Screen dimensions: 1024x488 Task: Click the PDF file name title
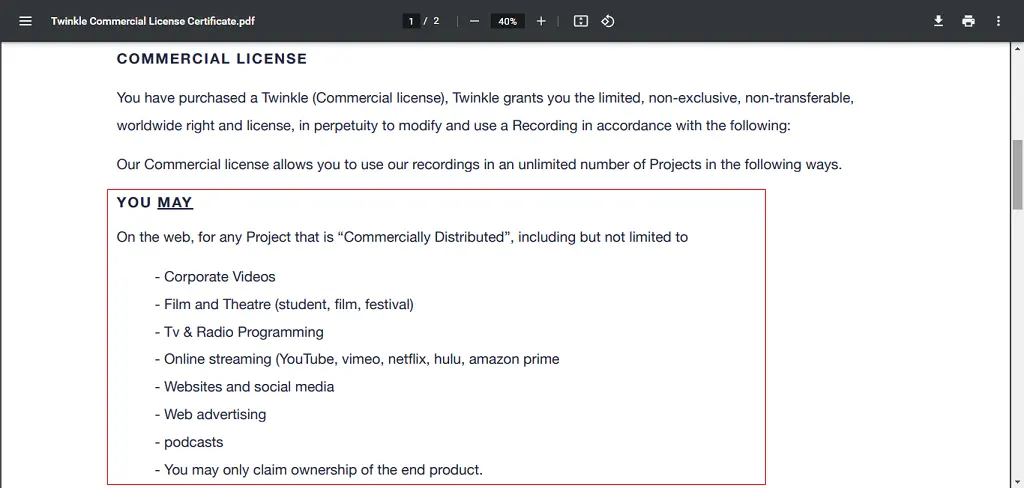[153, 21]
